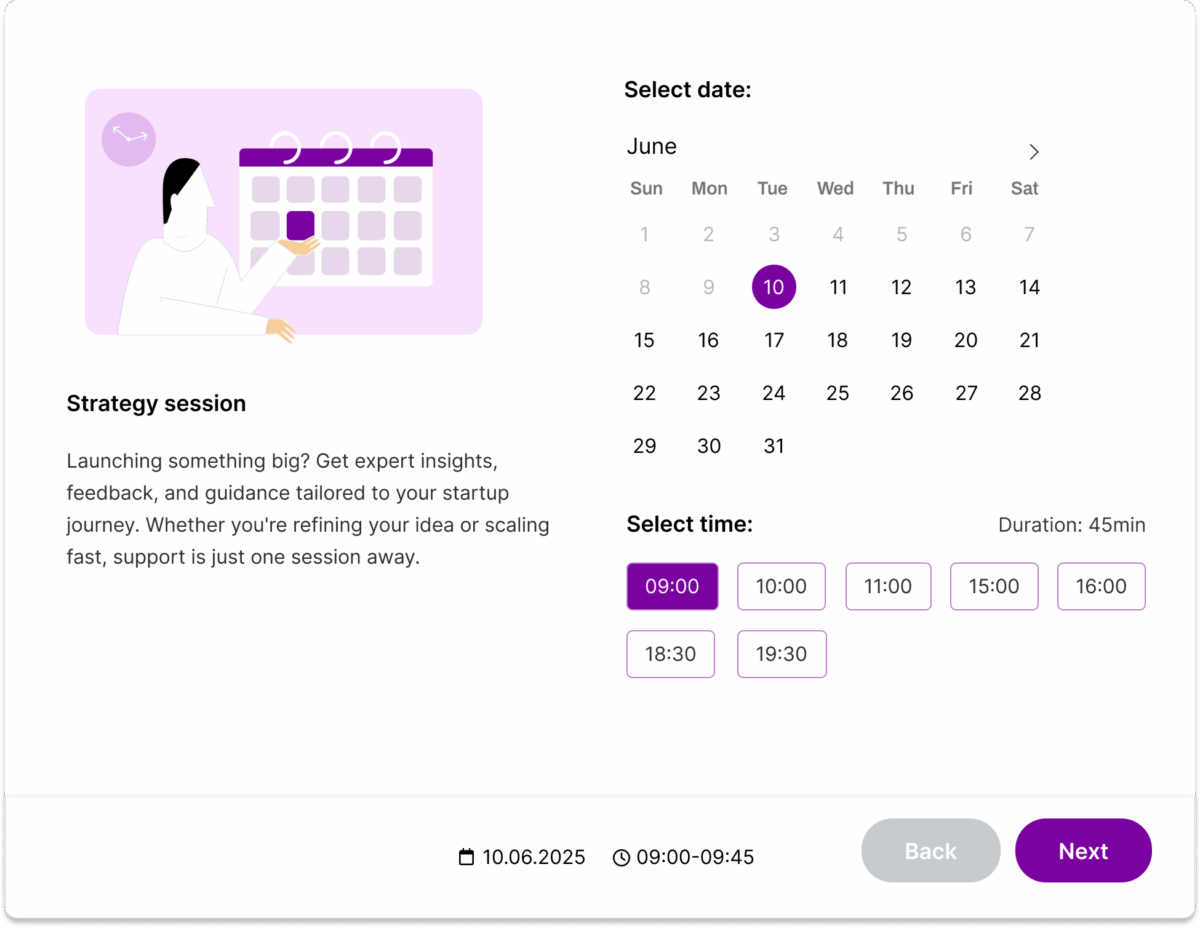Choose the 16:00 time slot
Screen dimensions: 1200x928
(1101, 587)
